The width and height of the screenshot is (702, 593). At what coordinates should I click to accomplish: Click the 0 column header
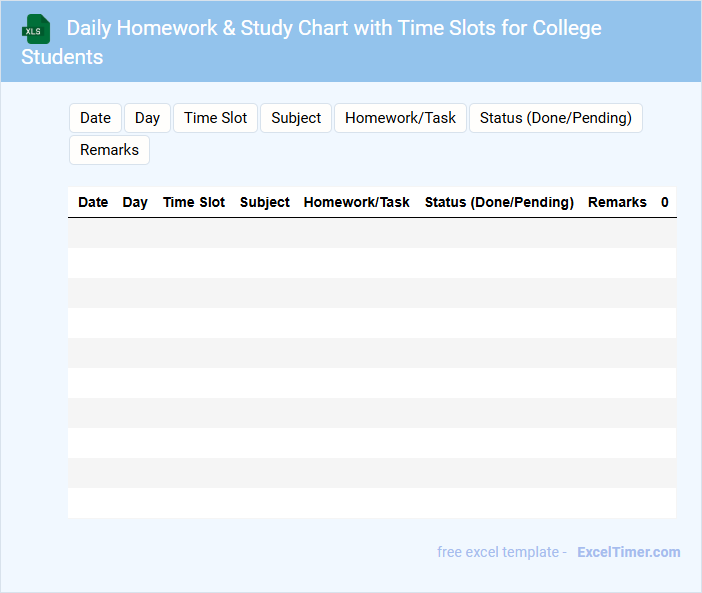tap(665, 202)
